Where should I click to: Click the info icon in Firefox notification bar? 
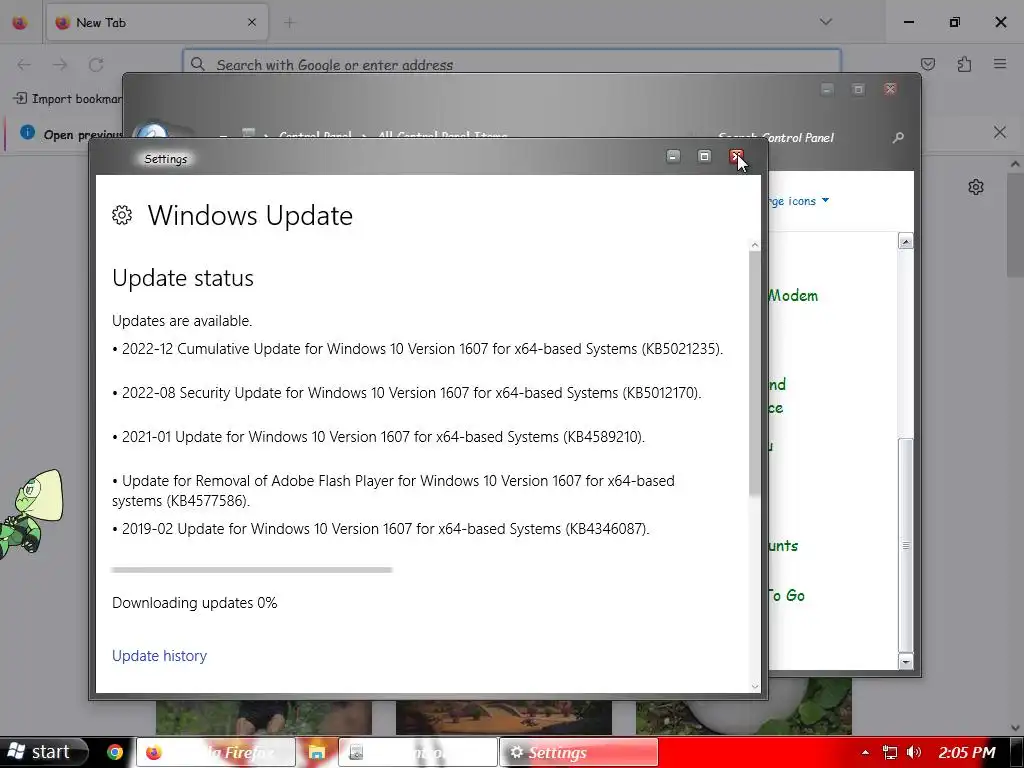(x=27, y=133)
